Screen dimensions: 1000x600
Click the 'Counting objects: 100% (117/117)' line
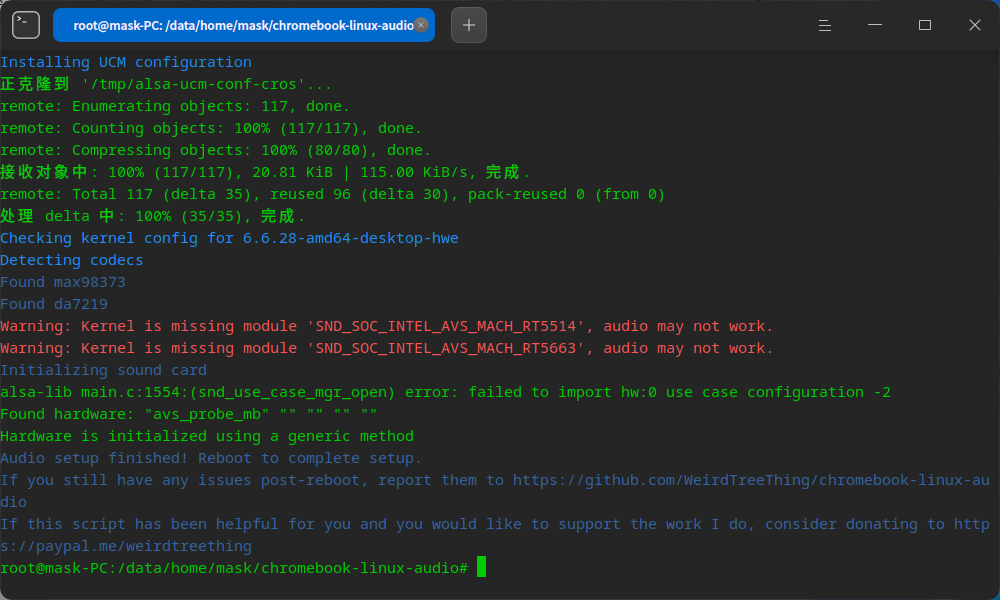coord(210,128)
